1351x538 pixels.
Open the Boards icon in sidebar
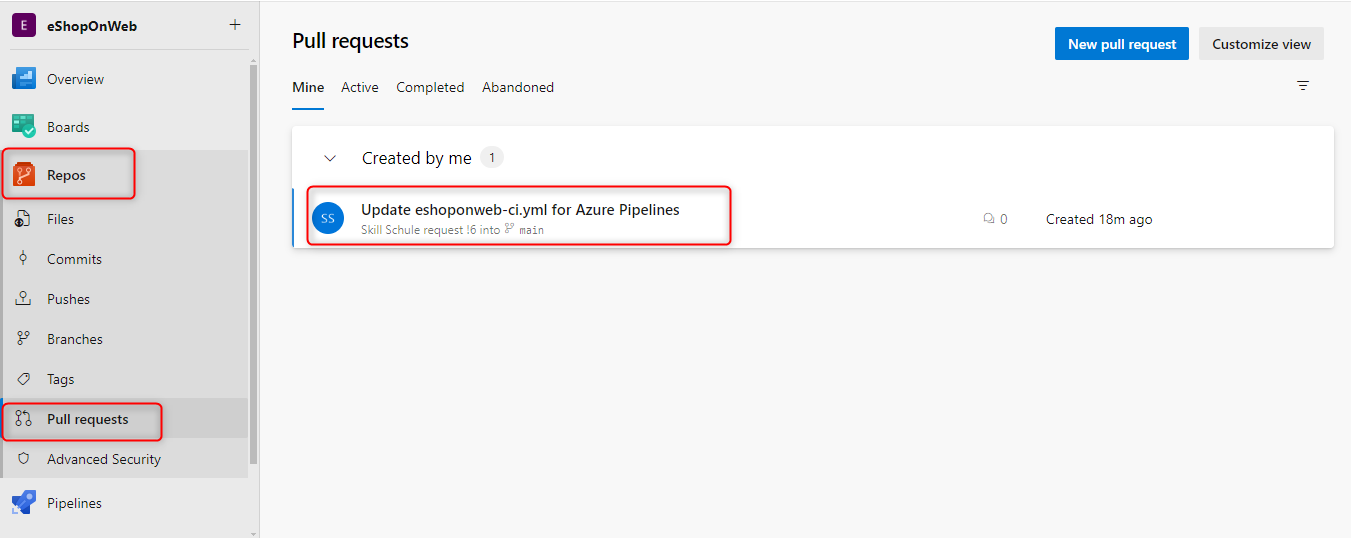[24, 127]
